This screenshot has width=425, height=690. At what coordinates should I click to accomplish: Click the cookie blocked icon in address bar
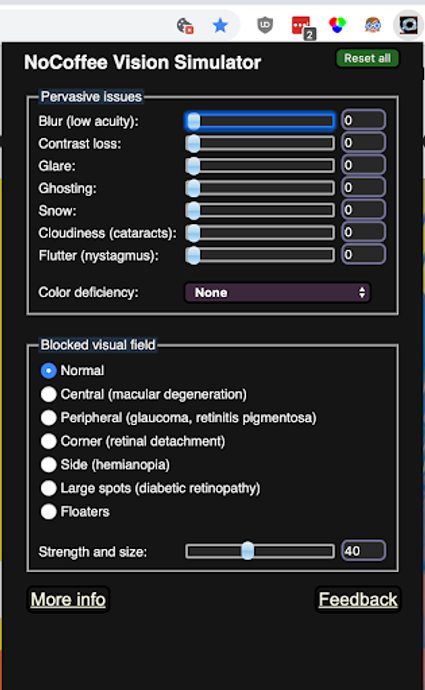point(185,26)
